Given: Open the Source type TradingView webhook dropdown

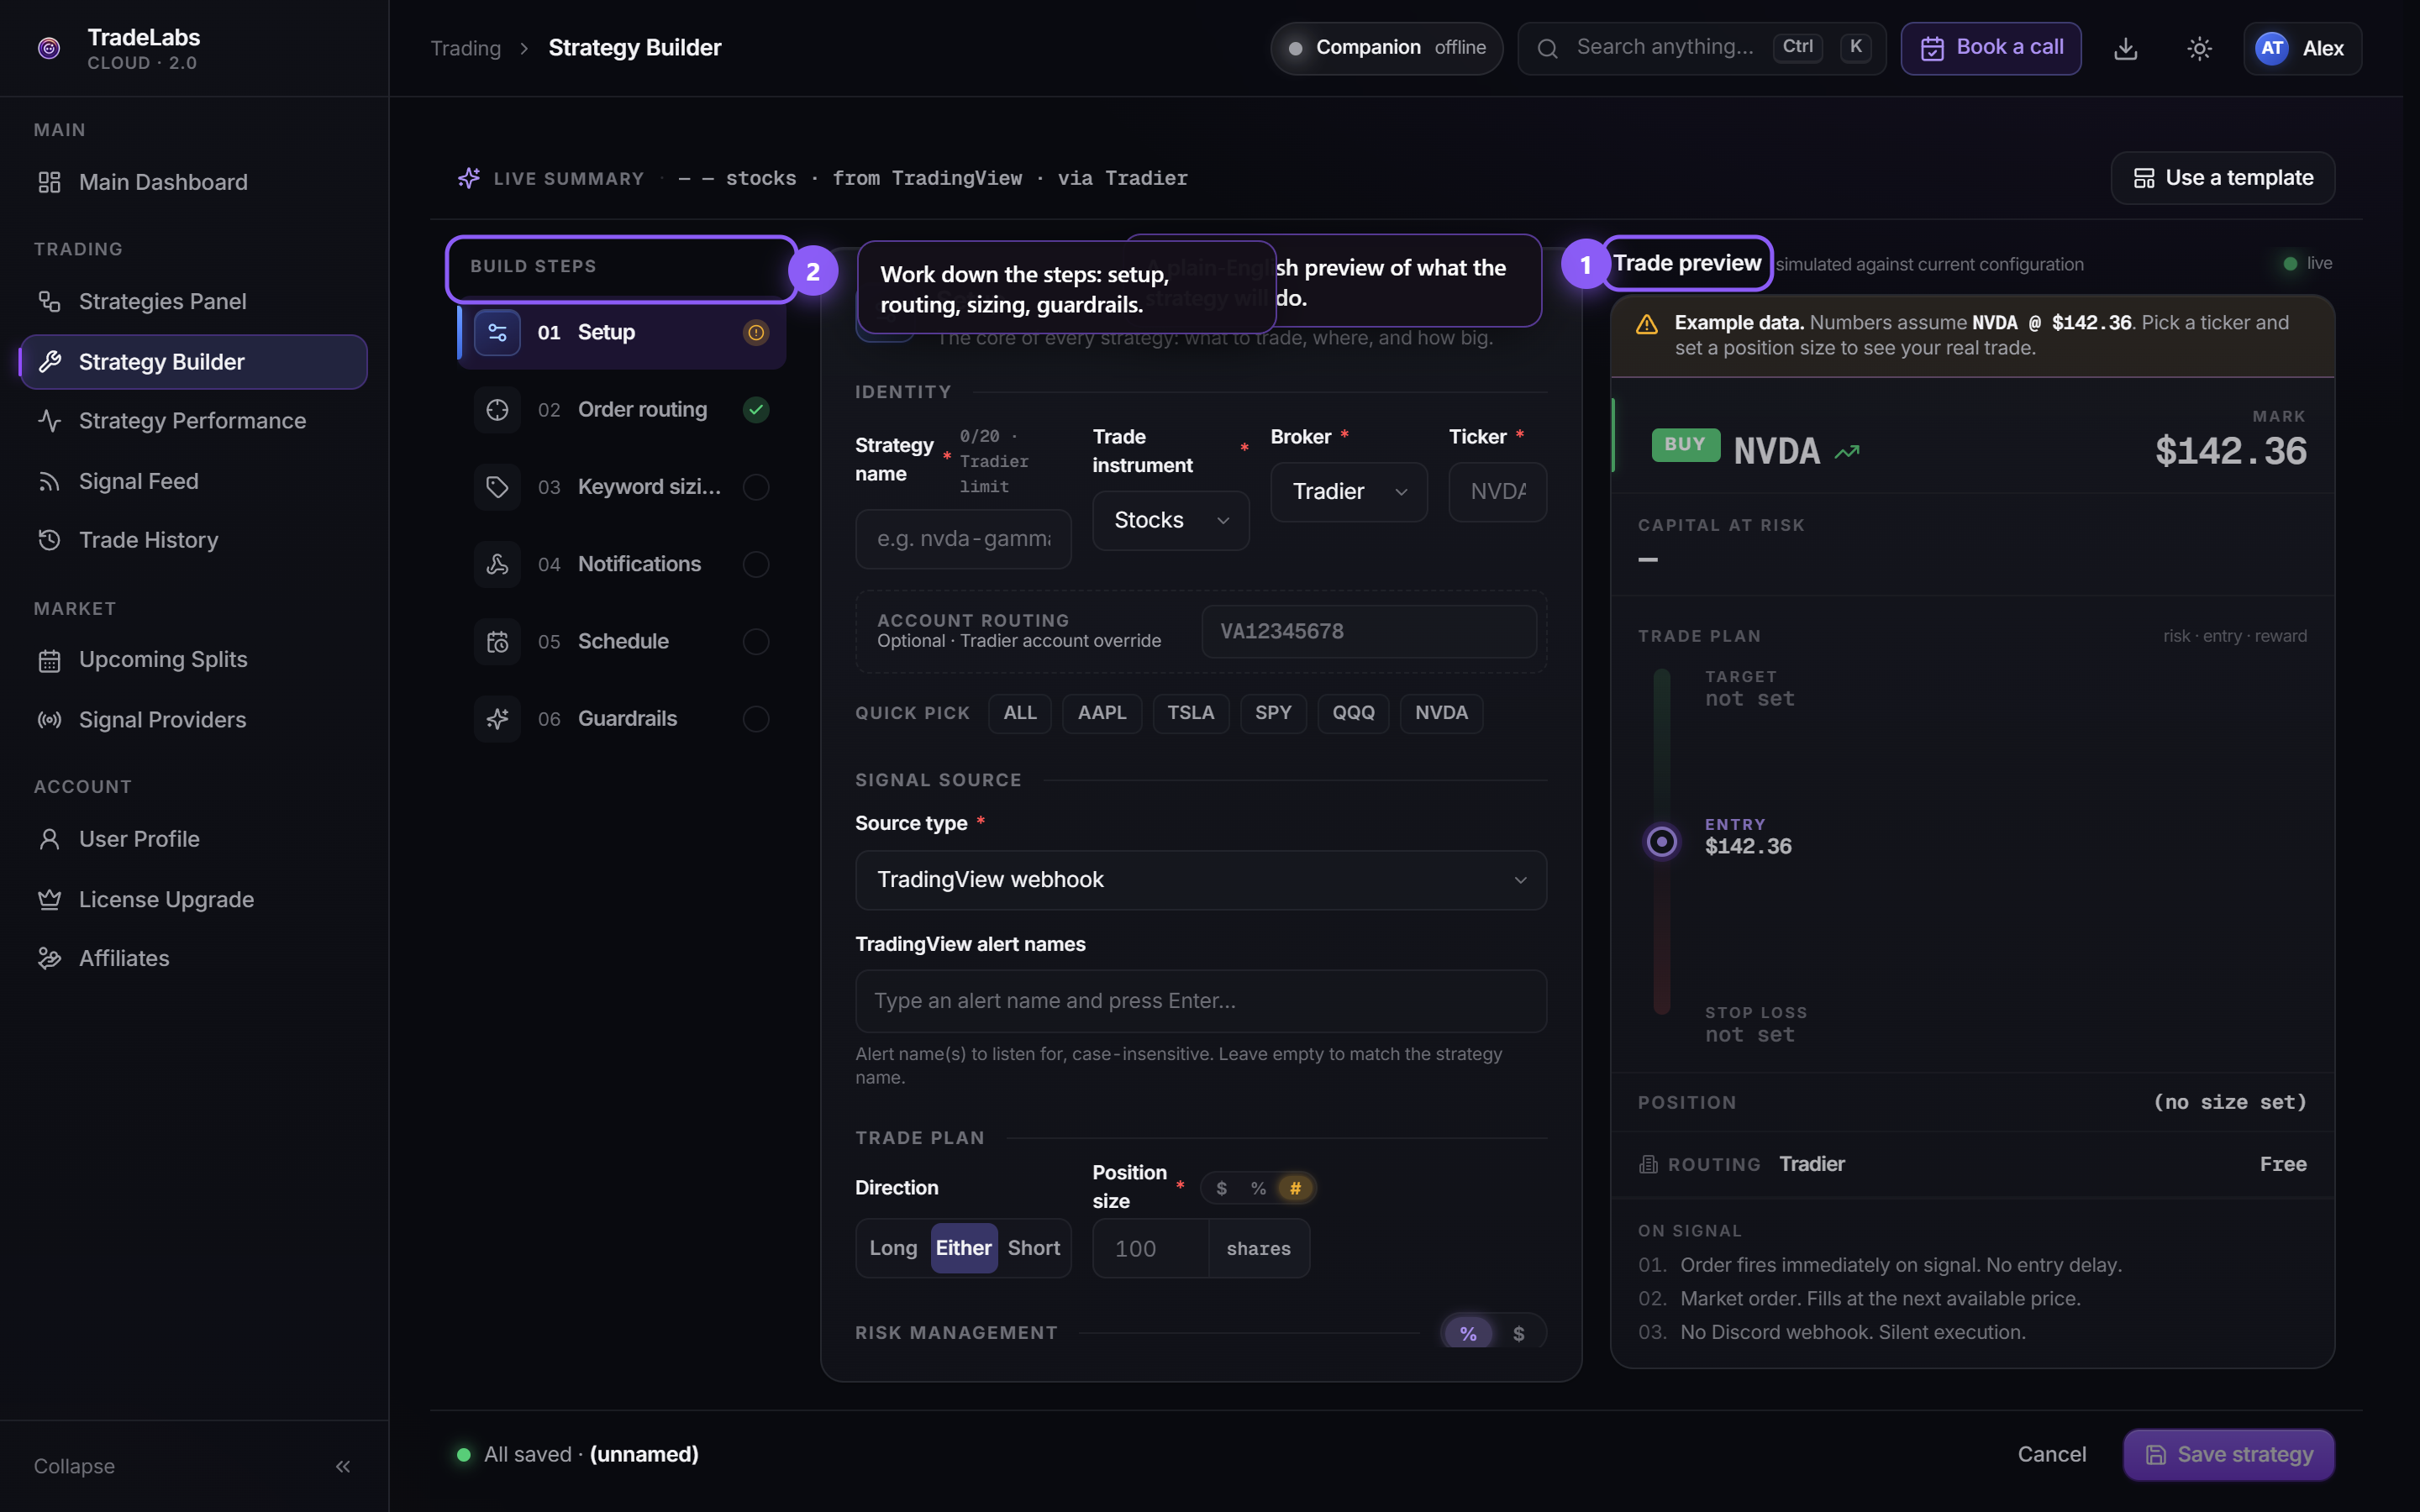Looking at the screenshot, I should click(x=1201, y=880).
